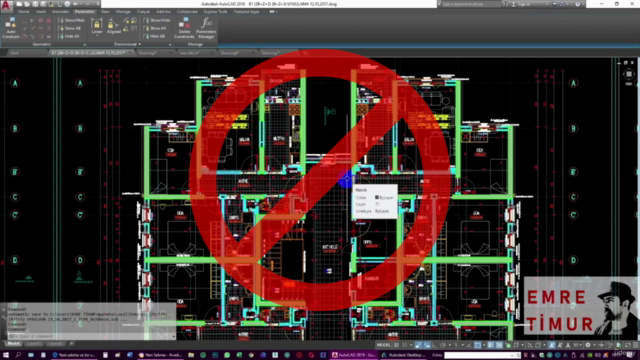Open Windows taskbar search
This screenshot has width=640, height=360.
18,355
